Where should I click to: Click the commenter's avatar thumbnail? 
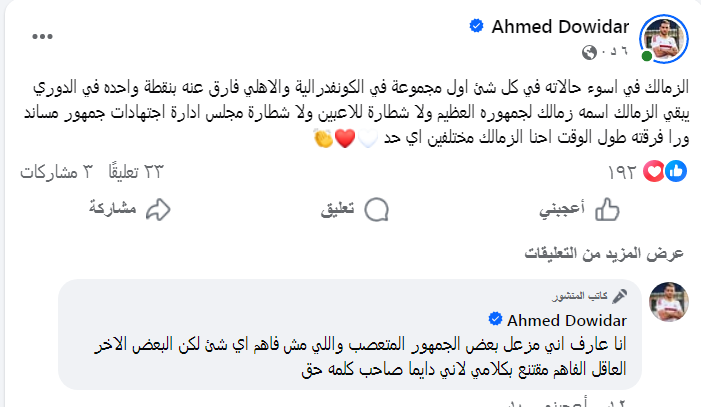pyautogui.click(x=666, y=300)
